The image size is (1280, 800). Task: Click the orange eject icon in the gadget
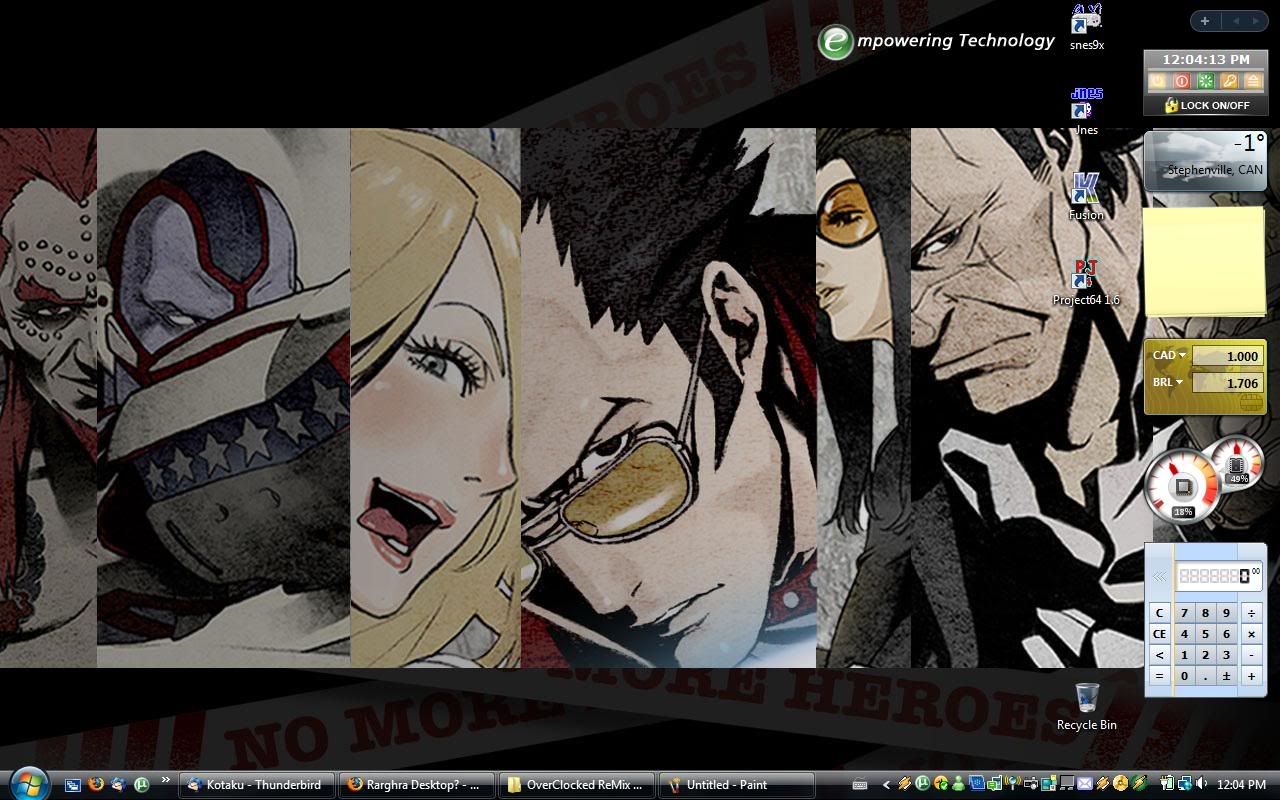click(x=1253, y=81)
